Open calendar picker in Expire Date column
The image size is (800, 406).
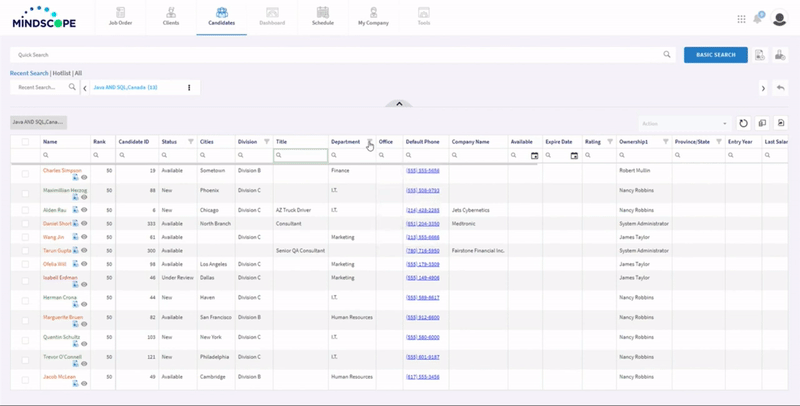(574, 156)
